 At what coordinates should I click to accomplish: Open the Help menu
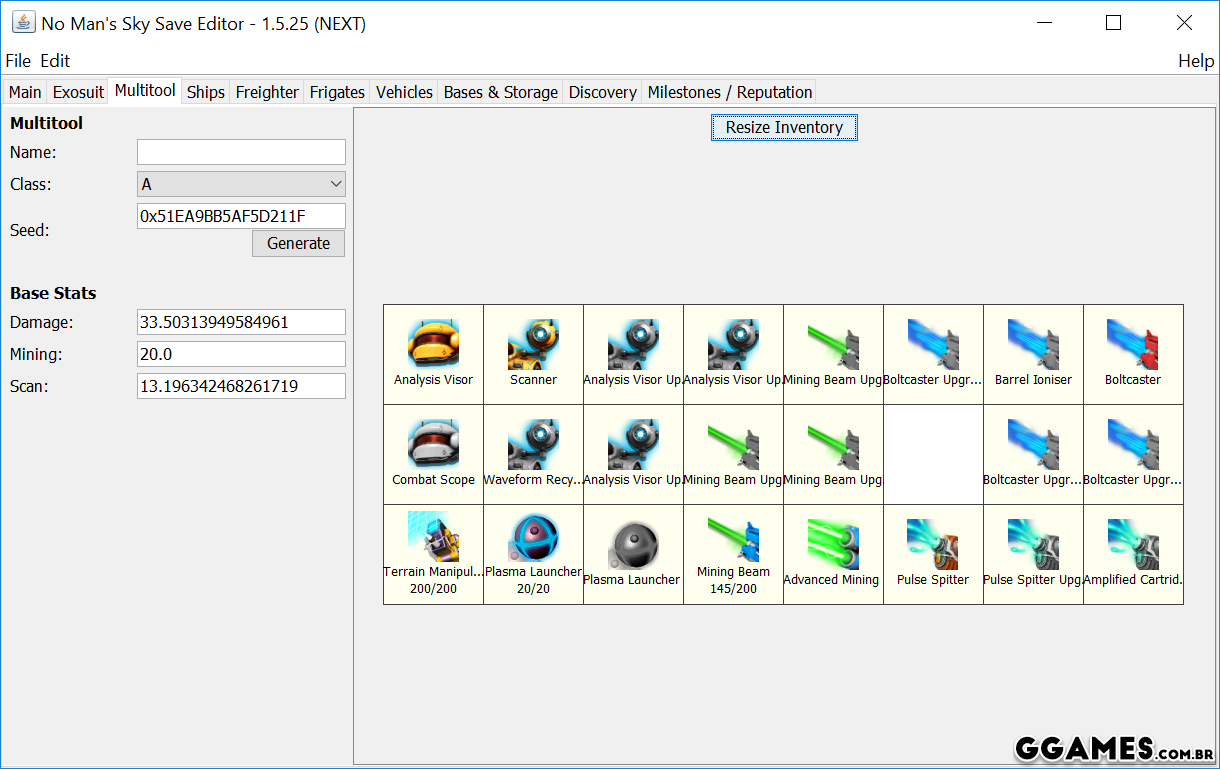click(x=1195, y=61)
